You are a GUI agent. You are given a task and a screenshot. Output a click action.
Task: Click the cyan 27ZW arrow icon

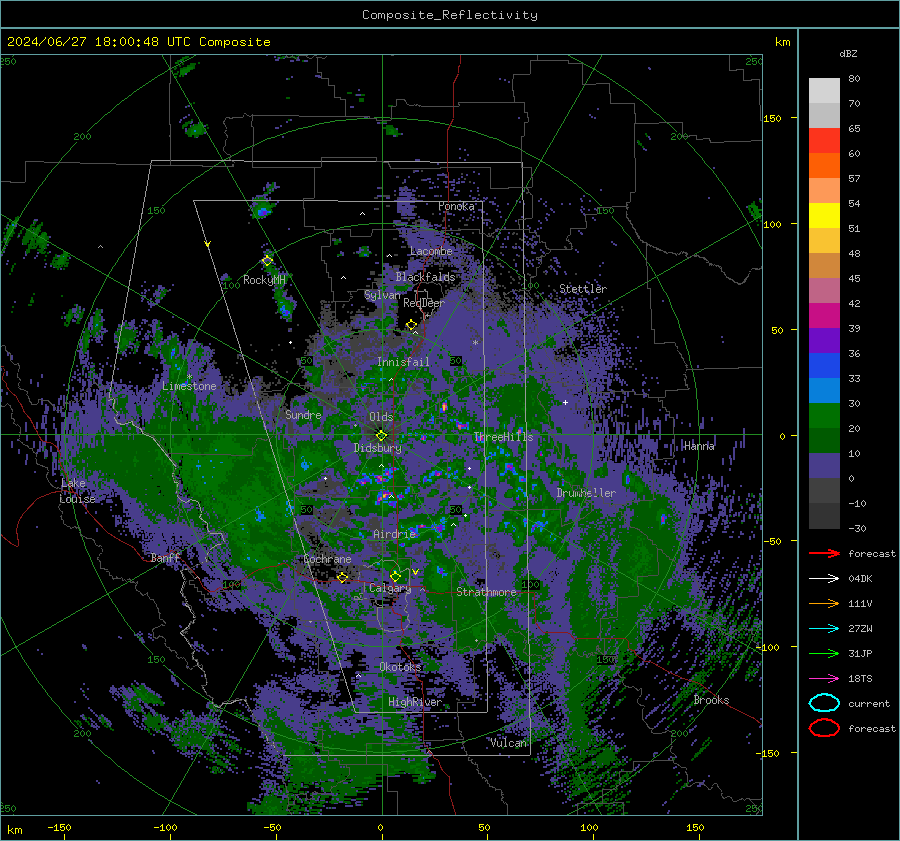tap(824, 629)
